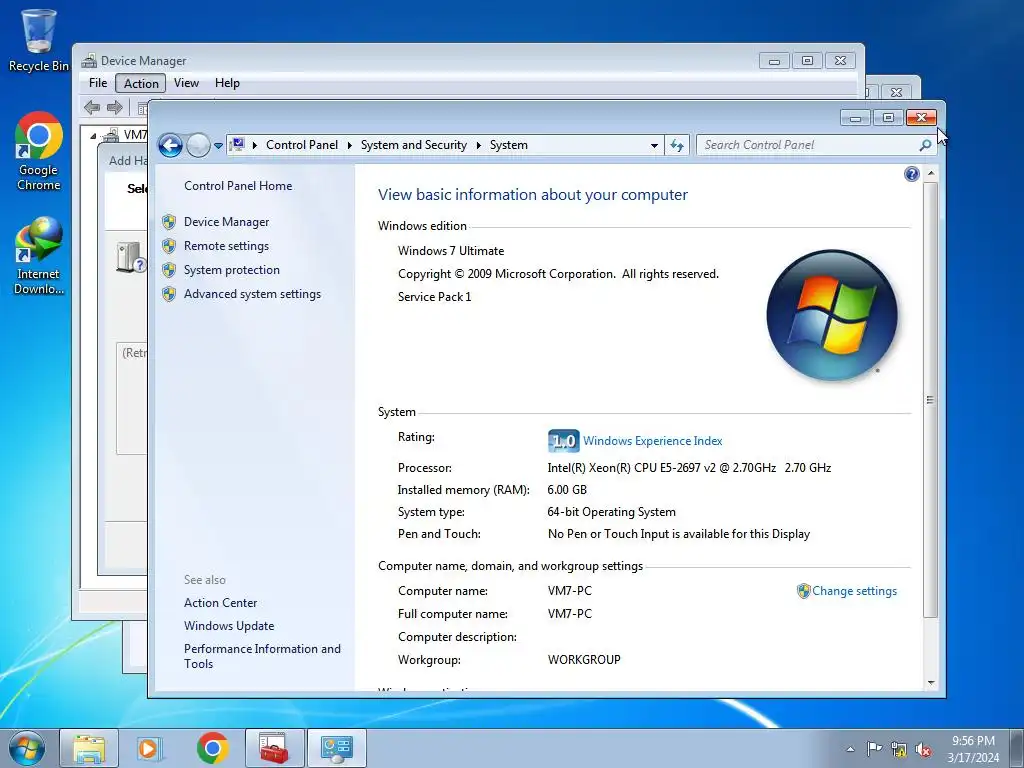Click the network tray icon
Screen dimensions: 1024x768
click(x=899, y=750)
